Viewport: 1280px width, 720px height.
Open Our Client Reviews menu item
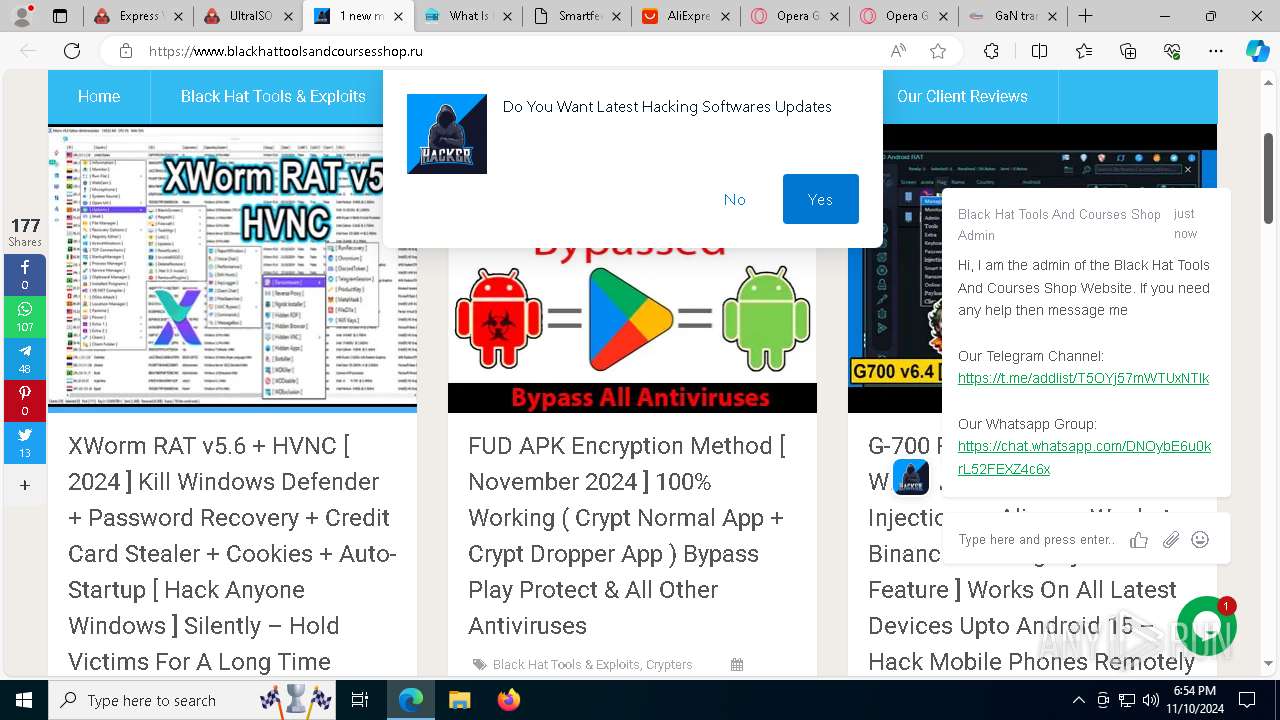[962, 96]
